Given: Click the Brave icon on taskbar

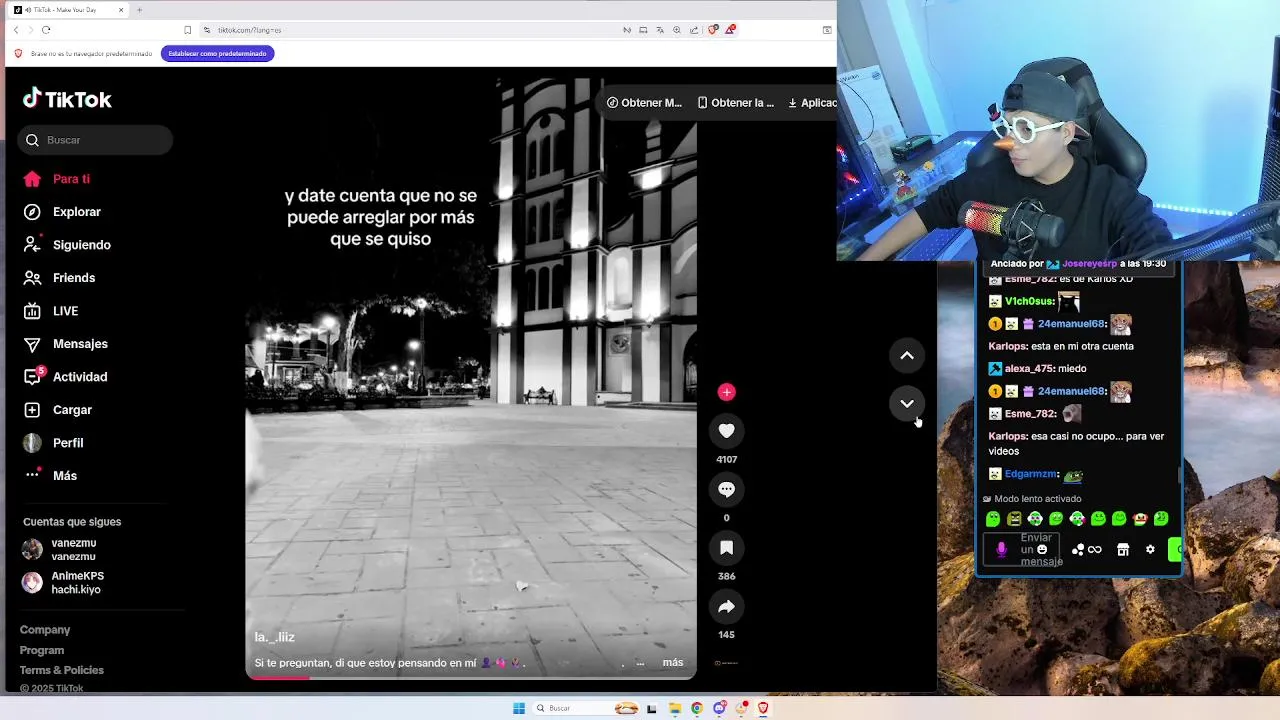Looking at the screenshot, I should pyautogui.click(x=763, y=708).
